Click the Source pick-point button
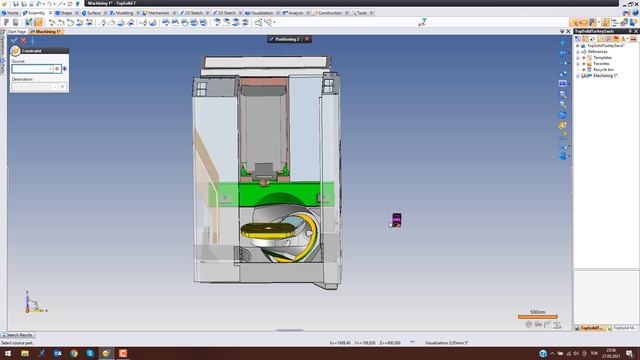The width and height of the screenshot is (640, 360). click(x=57, y=69)
